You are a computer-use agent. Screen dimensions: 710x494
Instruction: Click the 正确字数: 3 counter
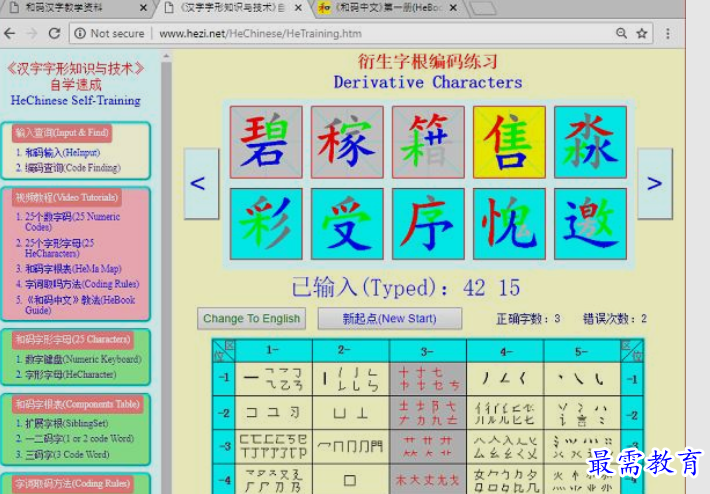(x=528, y=319)
